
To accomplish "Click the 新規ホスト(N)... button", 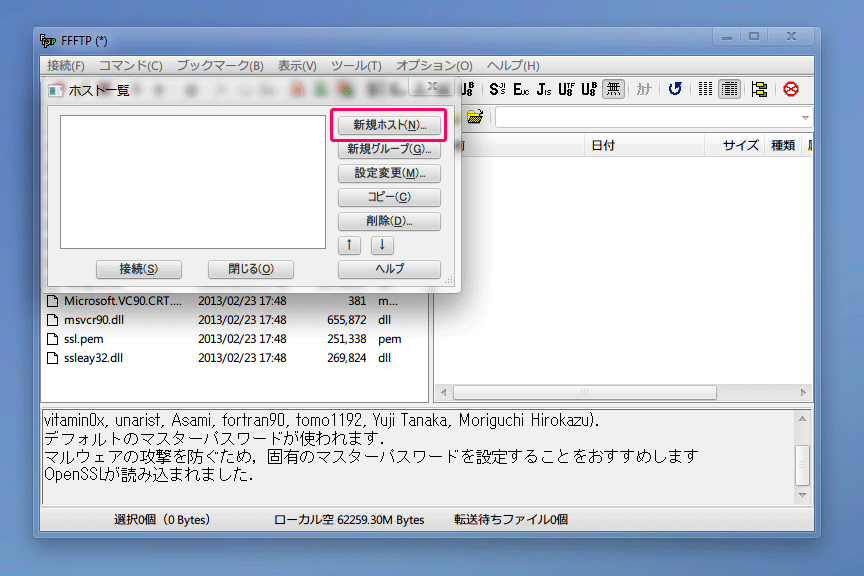I will pos(389,125).
